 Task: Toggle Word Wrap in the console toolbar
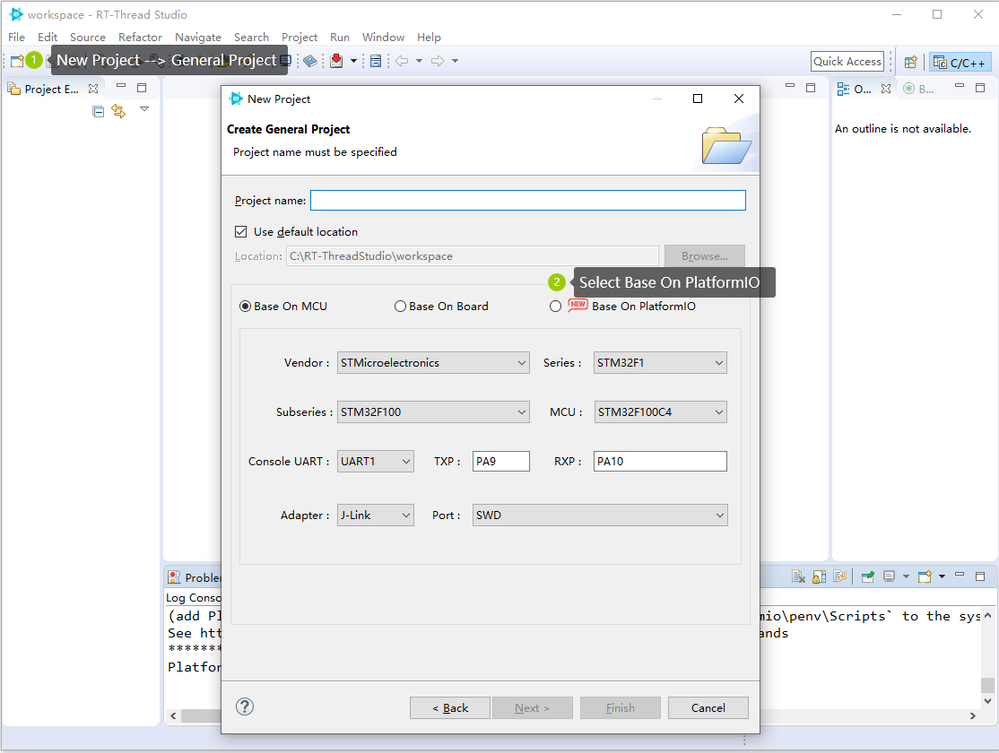(840, 577)
